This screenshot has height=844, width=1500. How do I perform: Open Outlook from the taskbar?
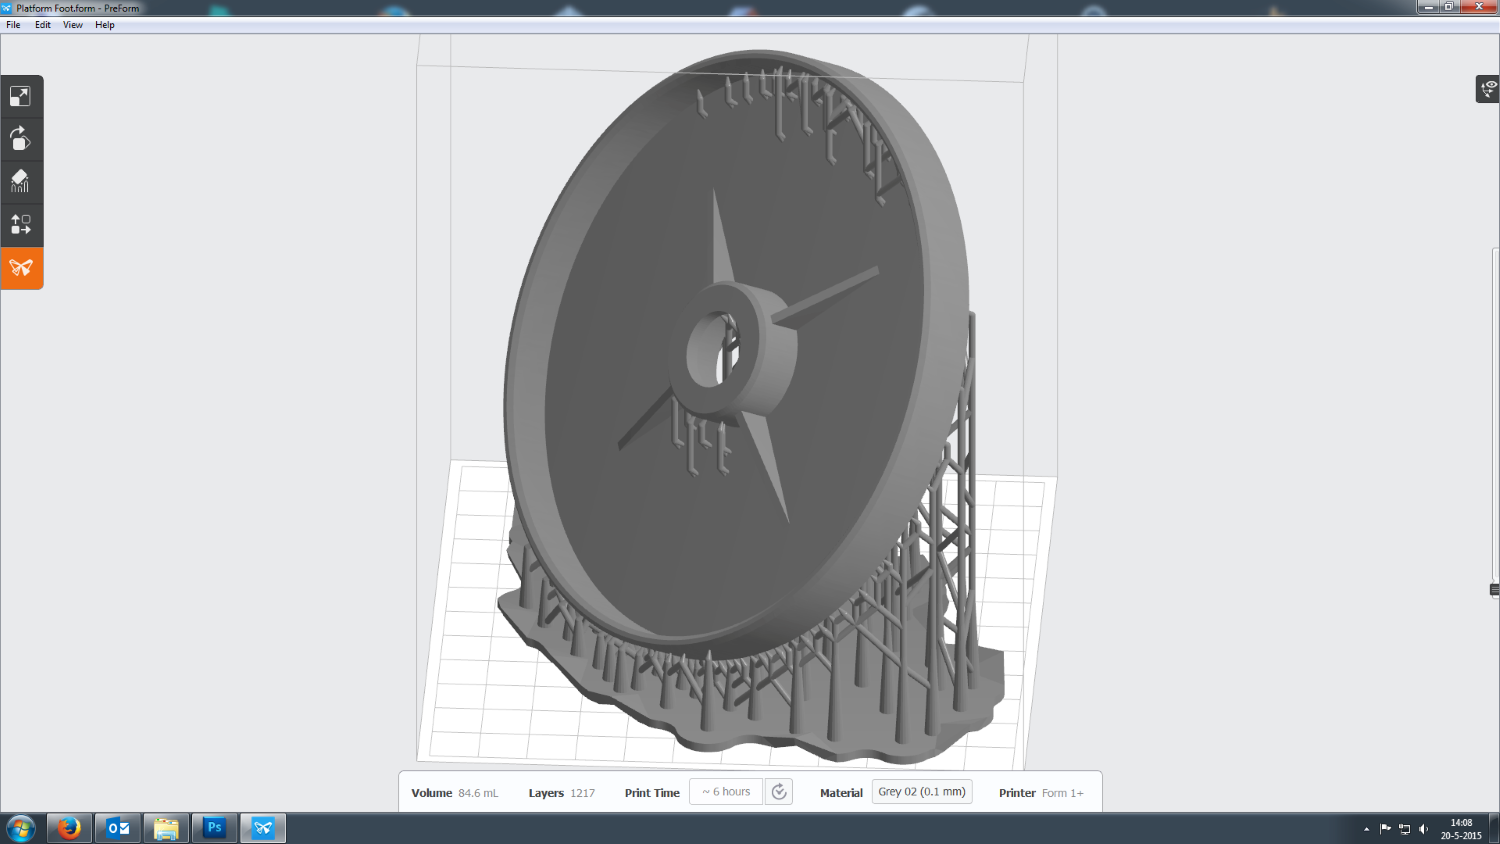pos(118,828)
